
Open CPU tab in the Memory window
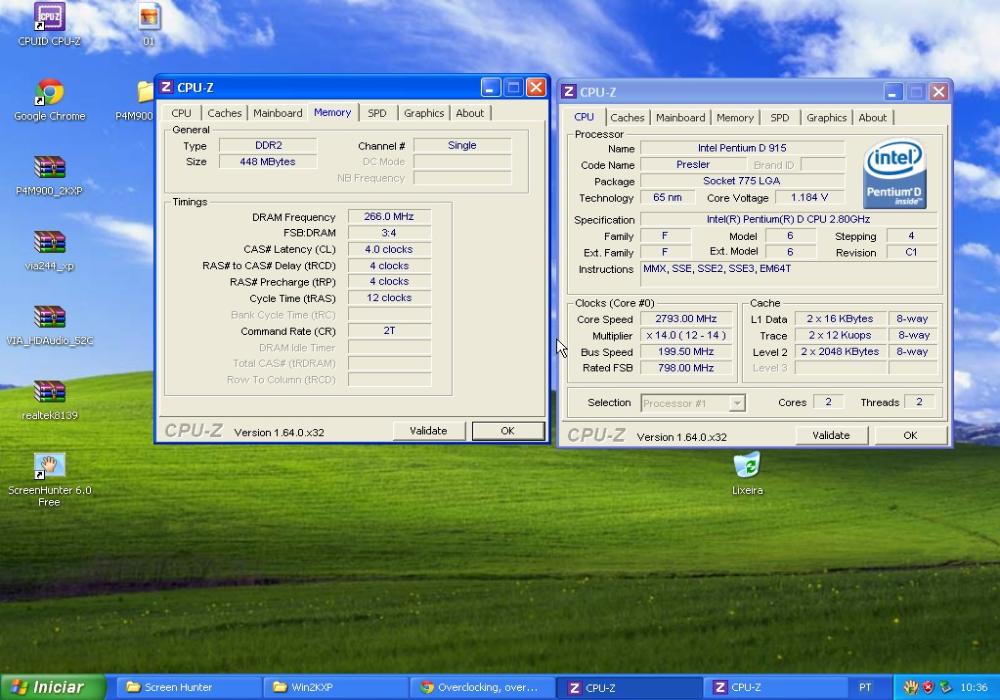point(181,113)
